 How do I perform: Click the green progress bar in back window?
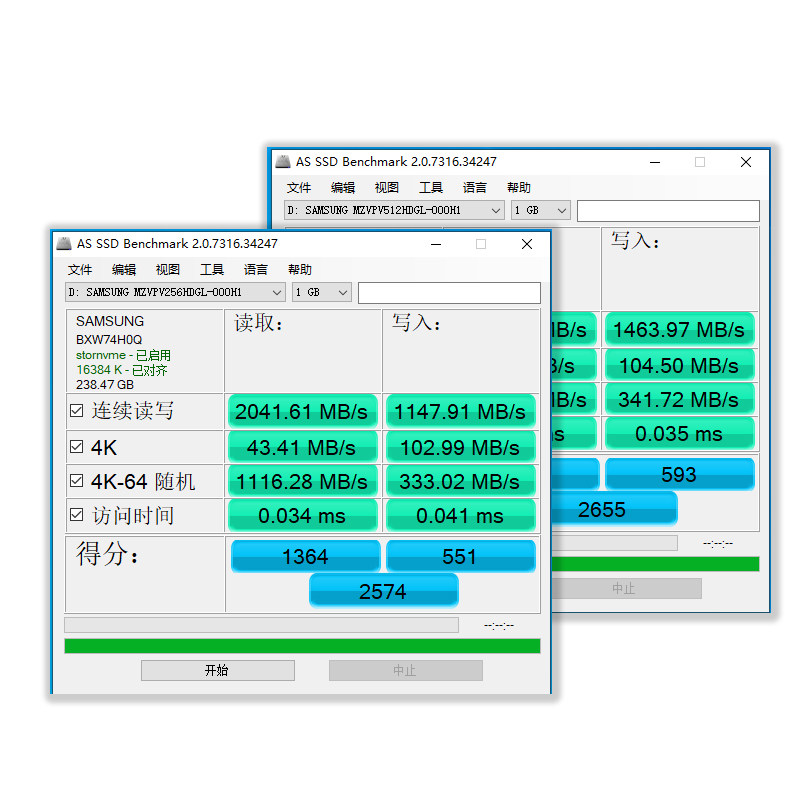click(656, 564)
